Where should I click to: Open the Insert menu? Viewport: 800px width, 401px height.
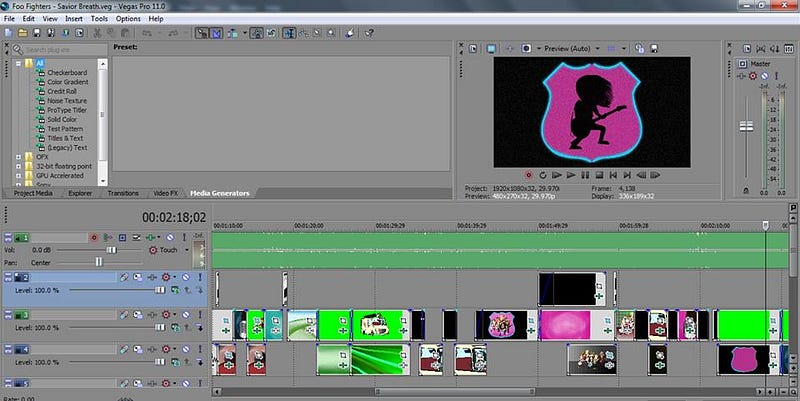73,19
